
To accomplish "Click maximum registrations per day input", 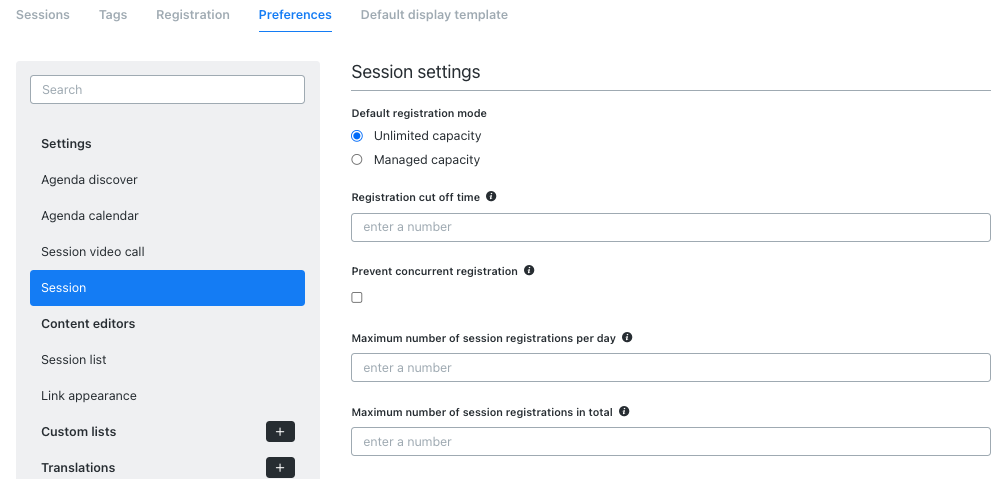I will [671, 368].
